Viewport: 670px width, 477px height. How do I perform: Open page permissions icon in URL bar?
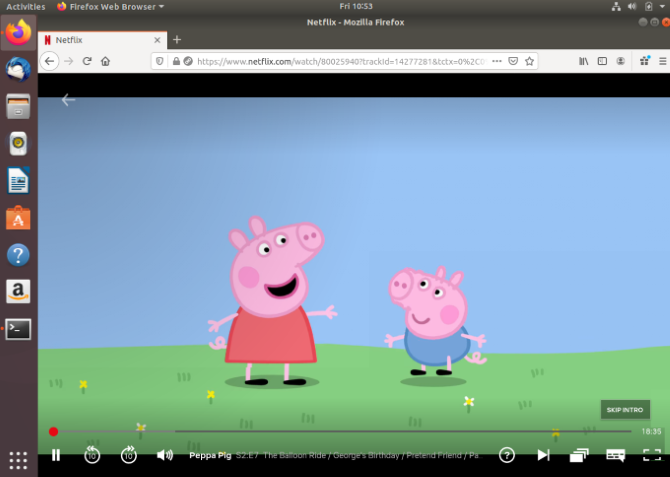(x=188, y=61)
